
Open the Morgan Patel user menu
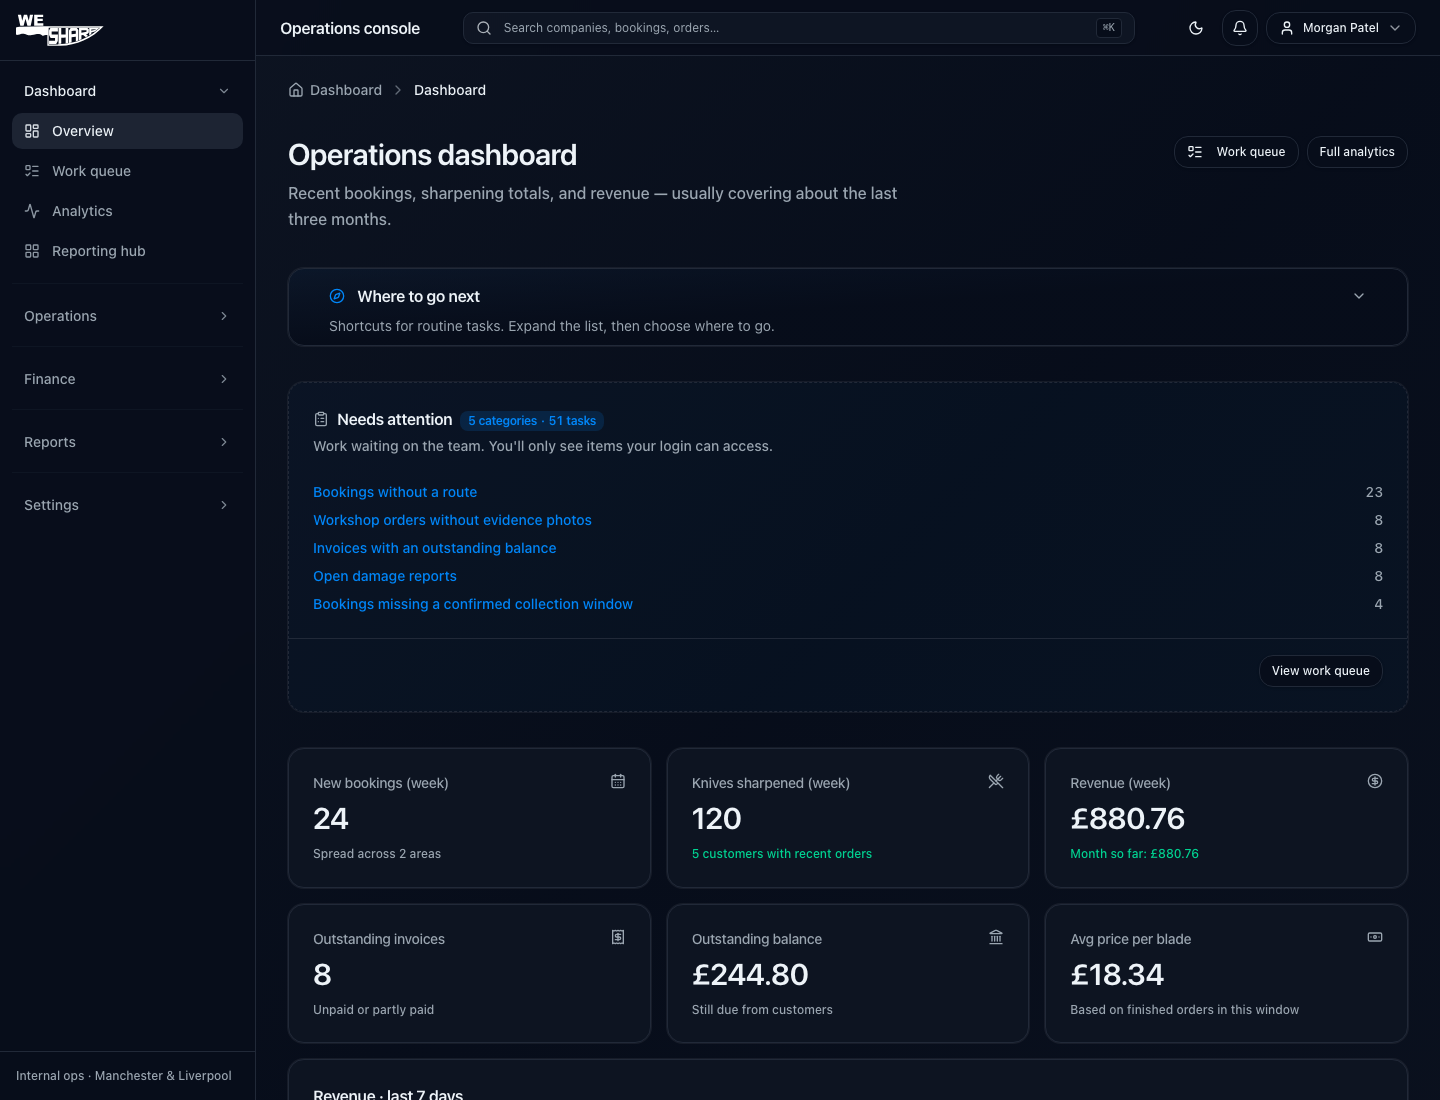pos(1341,28)
